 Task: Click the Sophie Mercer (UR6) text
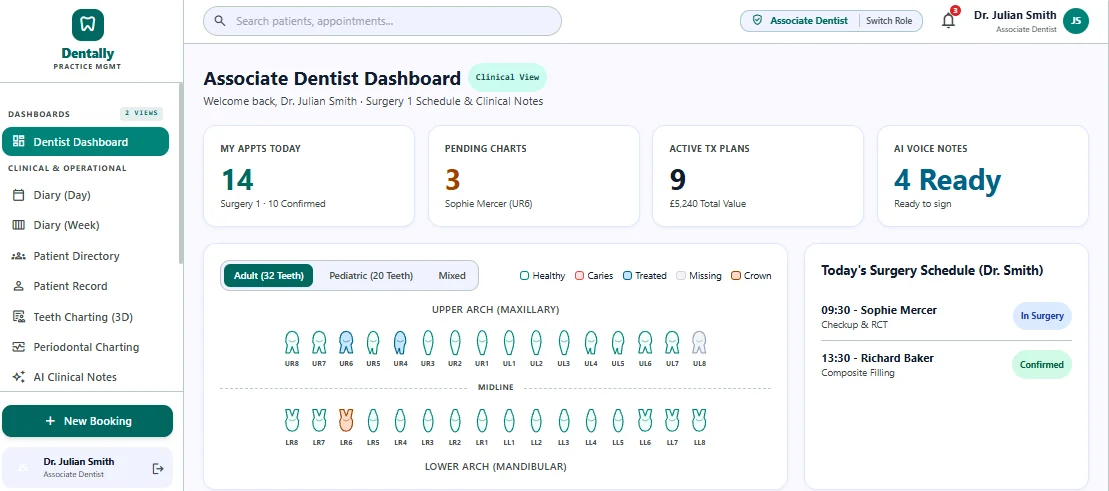click(488, 204)
